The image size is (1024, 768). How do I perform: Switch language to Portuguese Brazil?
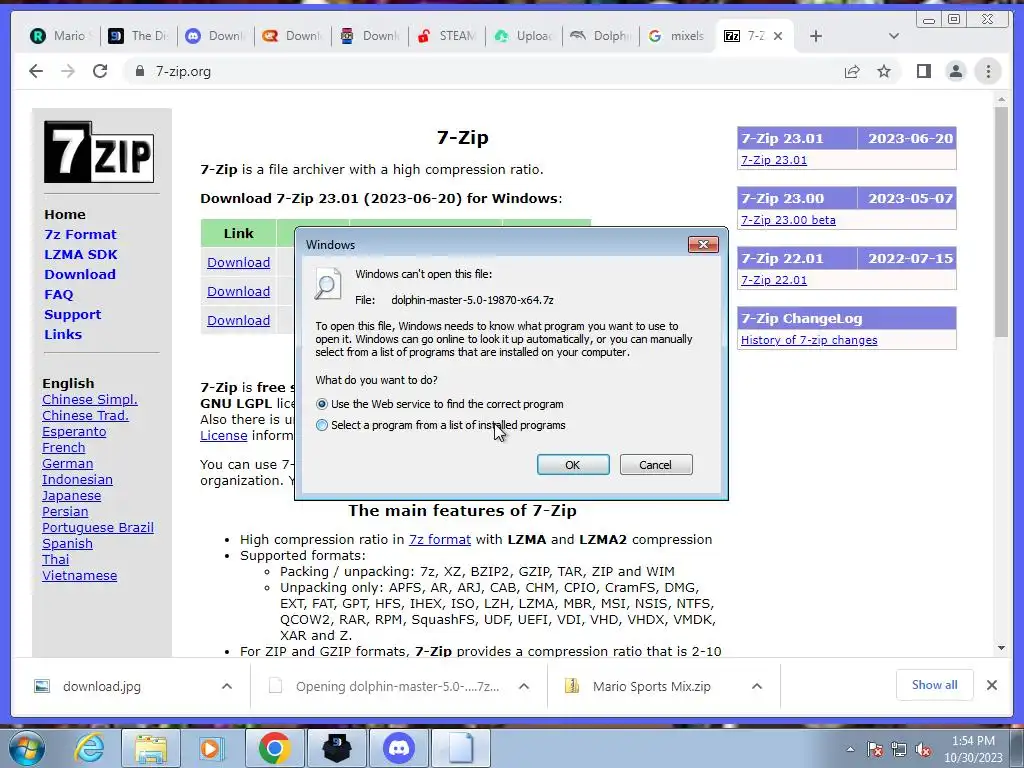click(98, 528)
